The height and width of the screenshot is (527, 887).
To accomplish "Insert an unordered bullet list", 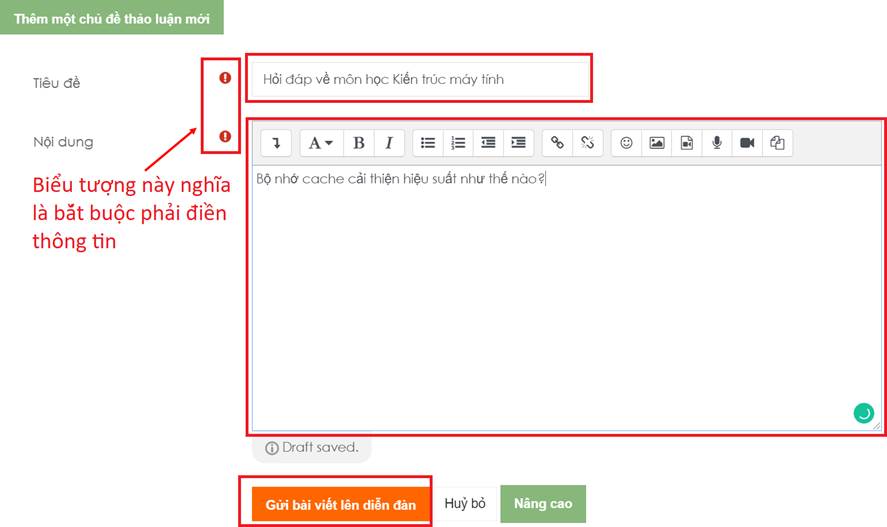I will [x=428, y=142].
